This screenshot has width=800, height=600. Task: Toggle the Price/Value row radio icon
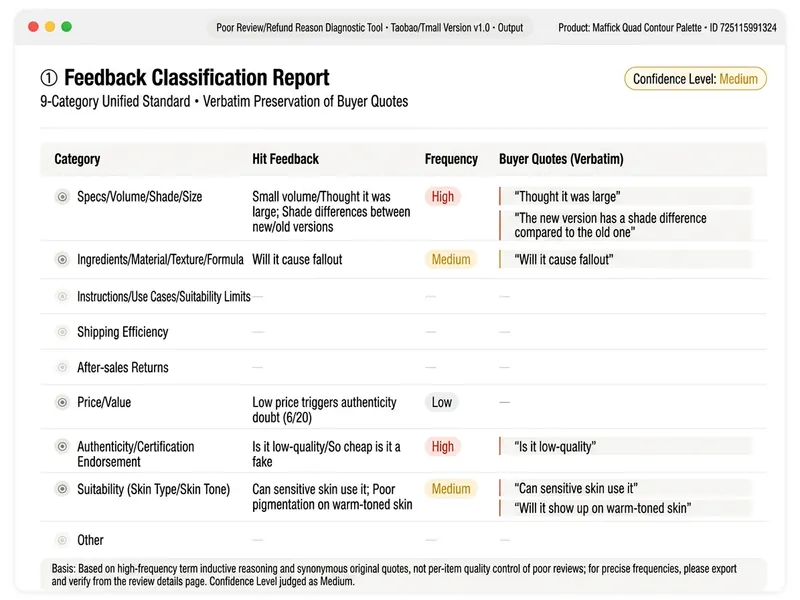[62, 403]
